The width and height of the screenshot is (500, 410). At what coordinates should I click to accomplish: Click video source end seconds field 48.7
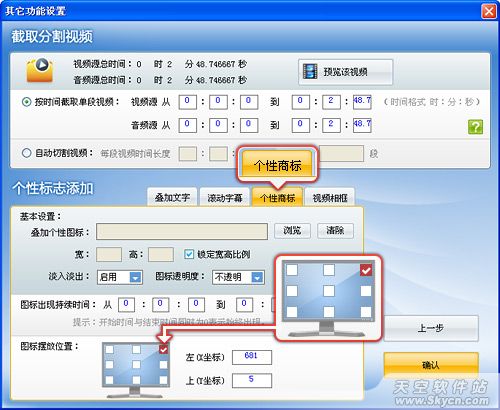tap(362, 102)
